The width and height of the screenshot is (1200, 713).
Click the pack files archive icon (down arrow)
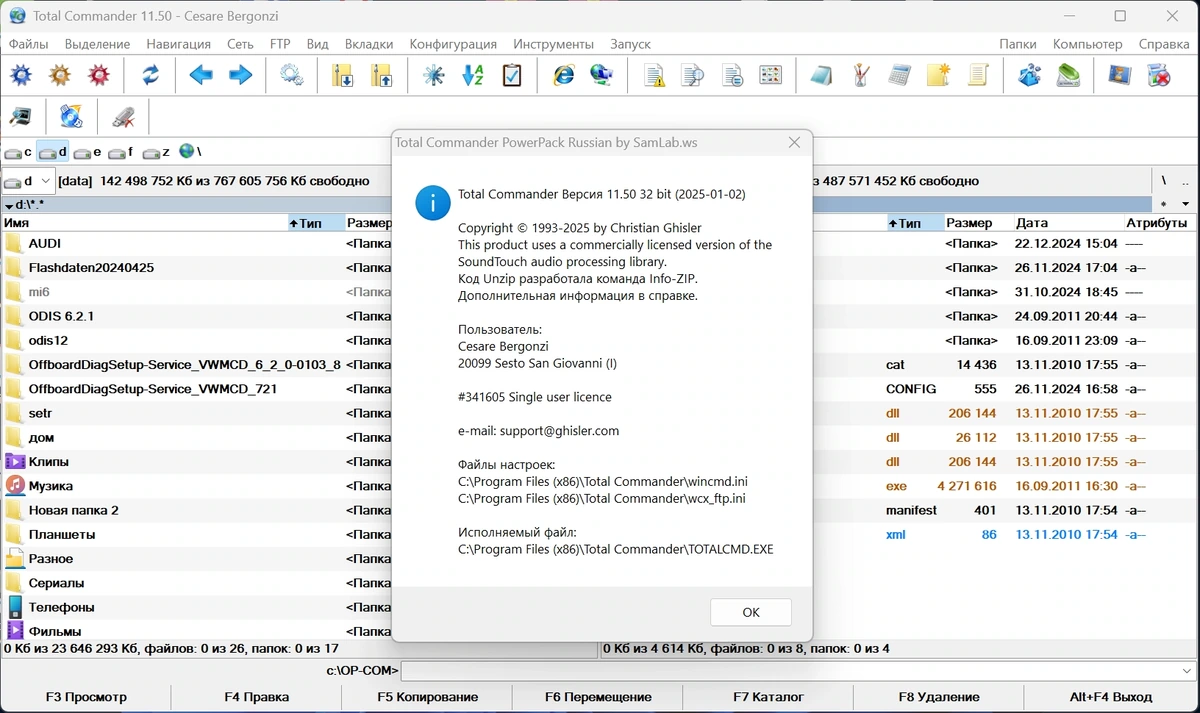pyautogui.click(x=342, y=75)
